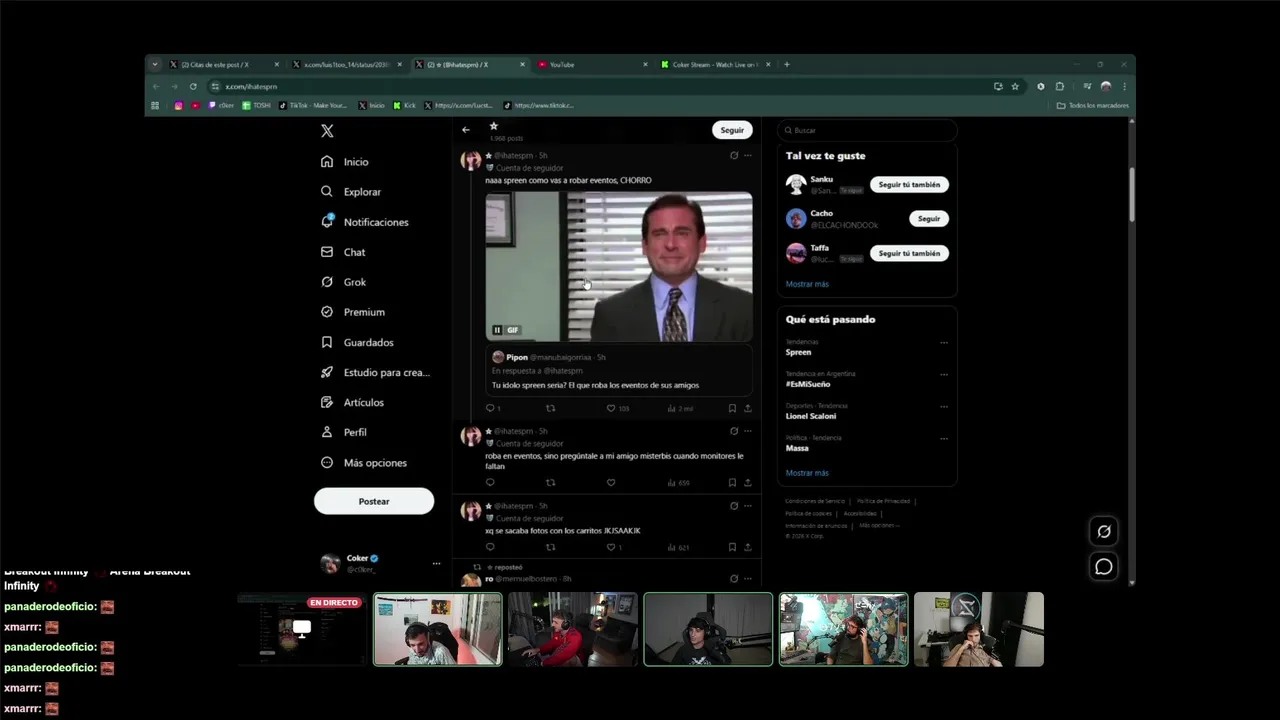Click Grok icon on CHORRO post
This screenshot has height=720, width=1280.
734,155
